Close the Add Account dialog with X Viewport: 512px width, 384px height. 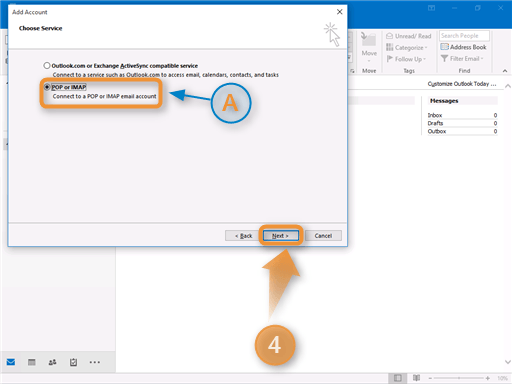(x=340, y=12)
